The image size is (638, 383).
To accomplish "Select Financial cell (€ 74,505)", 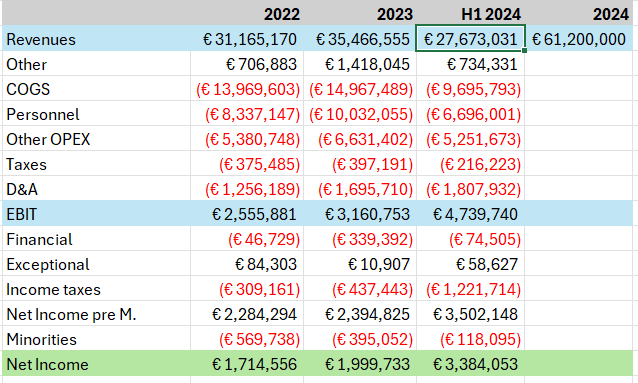I will click(470, 239).
